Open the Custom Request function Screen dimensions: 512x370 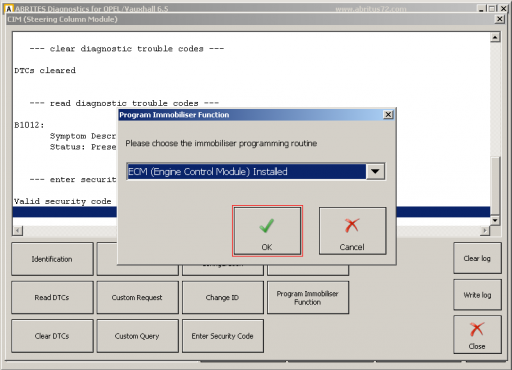pyautogui.click(x=137, y=297)
